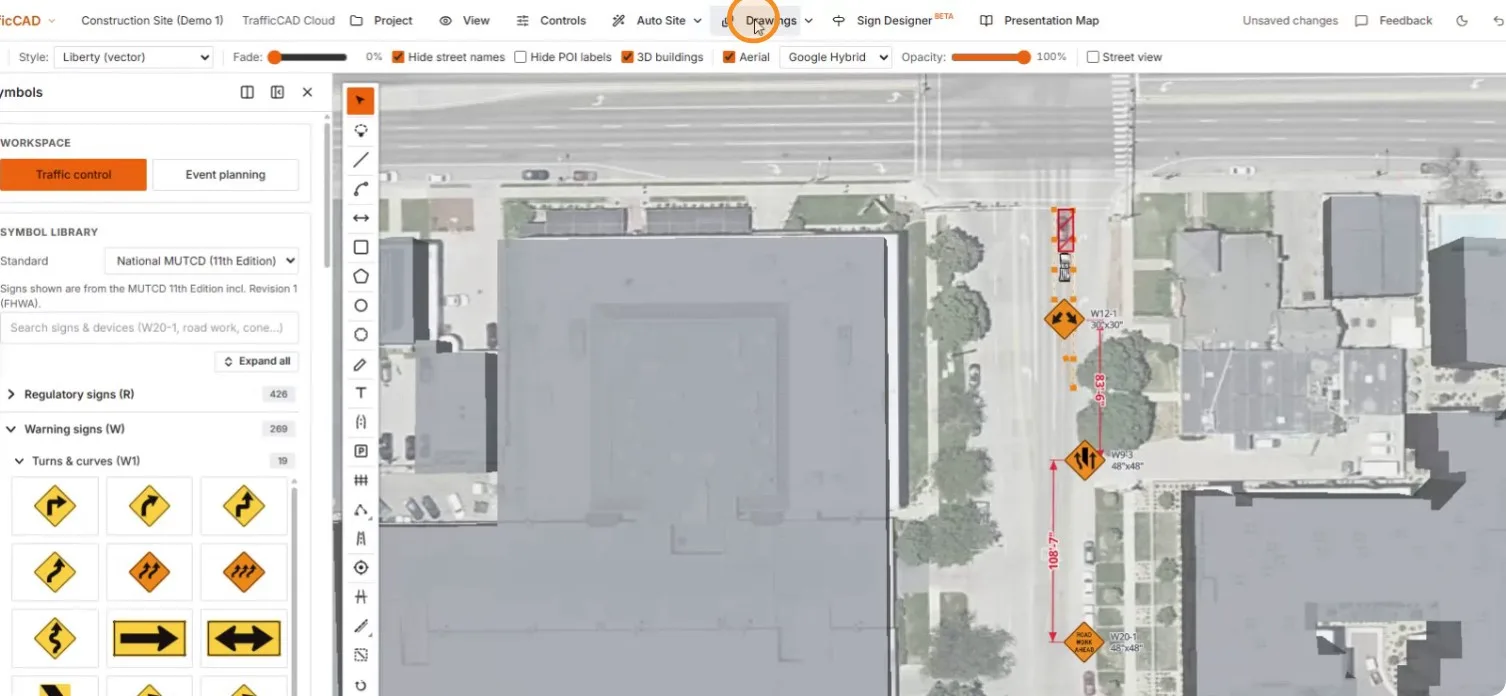Click the collapse-sidebar panel icon
Screen dimensions: 1506x696
click(x=277, y=92)
